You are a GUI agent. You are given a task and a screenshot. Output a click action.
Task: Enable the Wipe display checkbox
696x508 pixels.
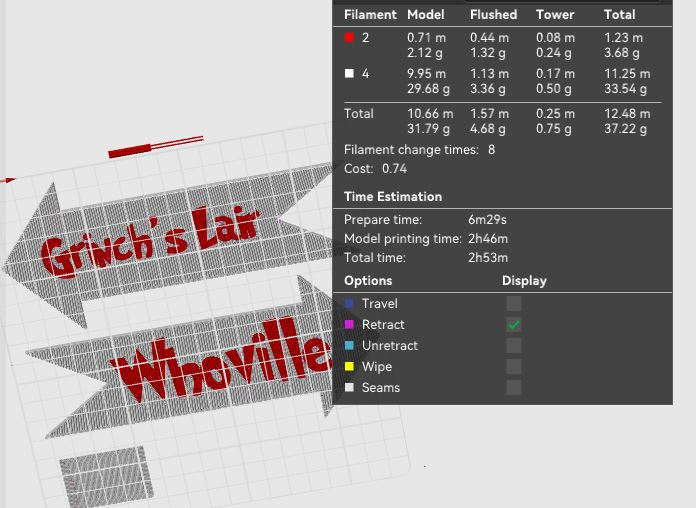point(514,366)
